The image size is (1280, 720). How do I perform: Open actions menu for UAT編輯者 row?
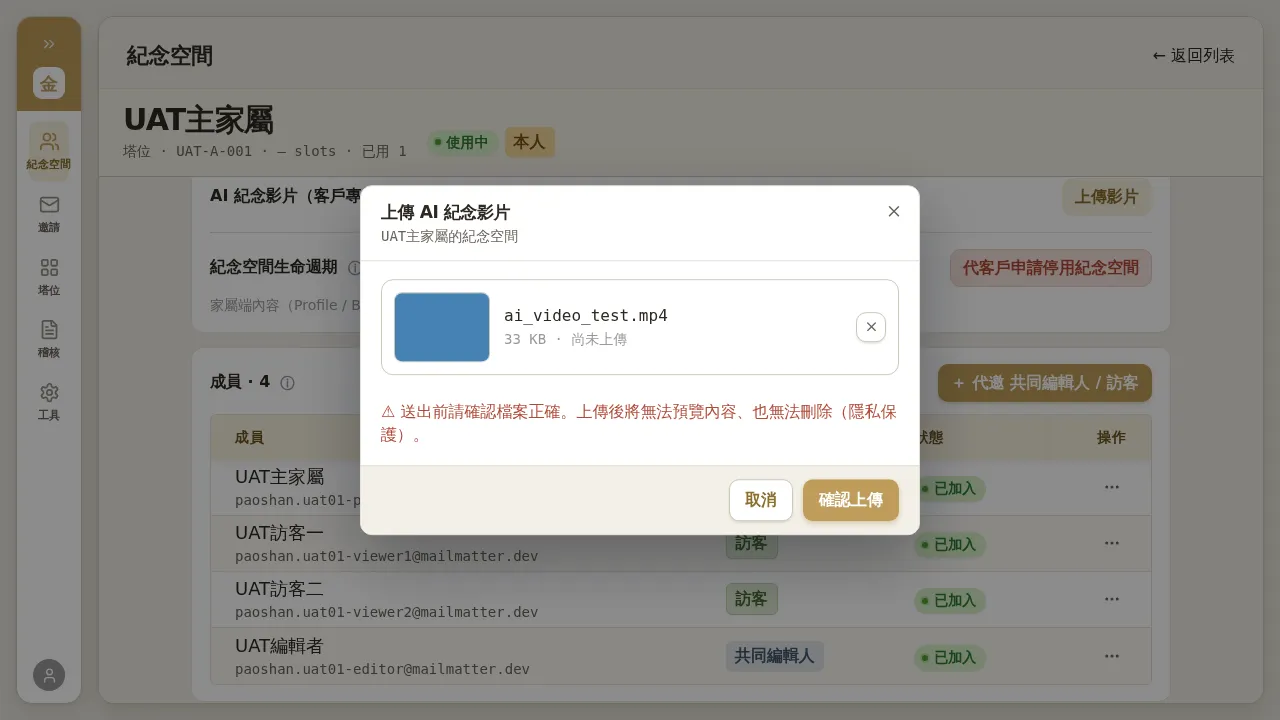pos(1112,656)
